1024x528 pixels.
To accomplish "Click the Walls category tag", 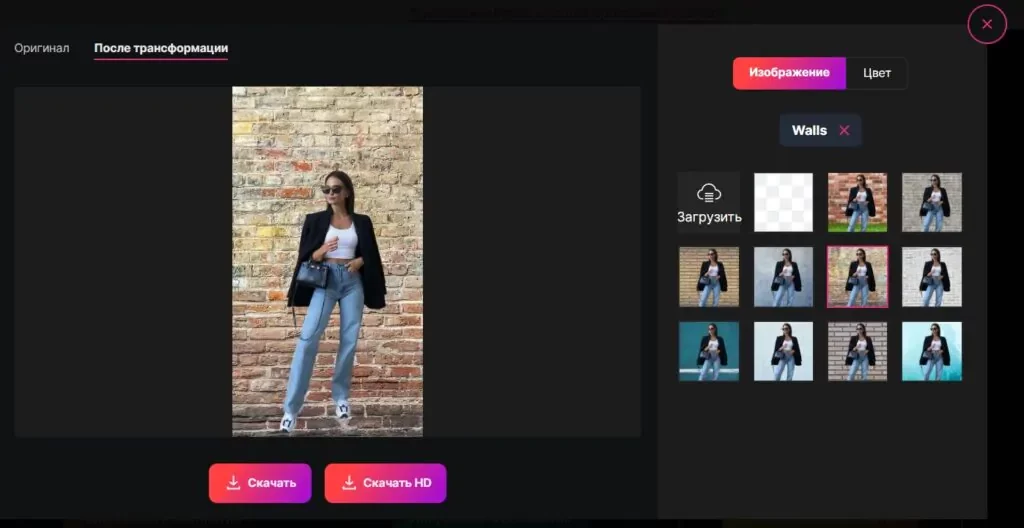I will pyautogui.click(x=809, y=130).
